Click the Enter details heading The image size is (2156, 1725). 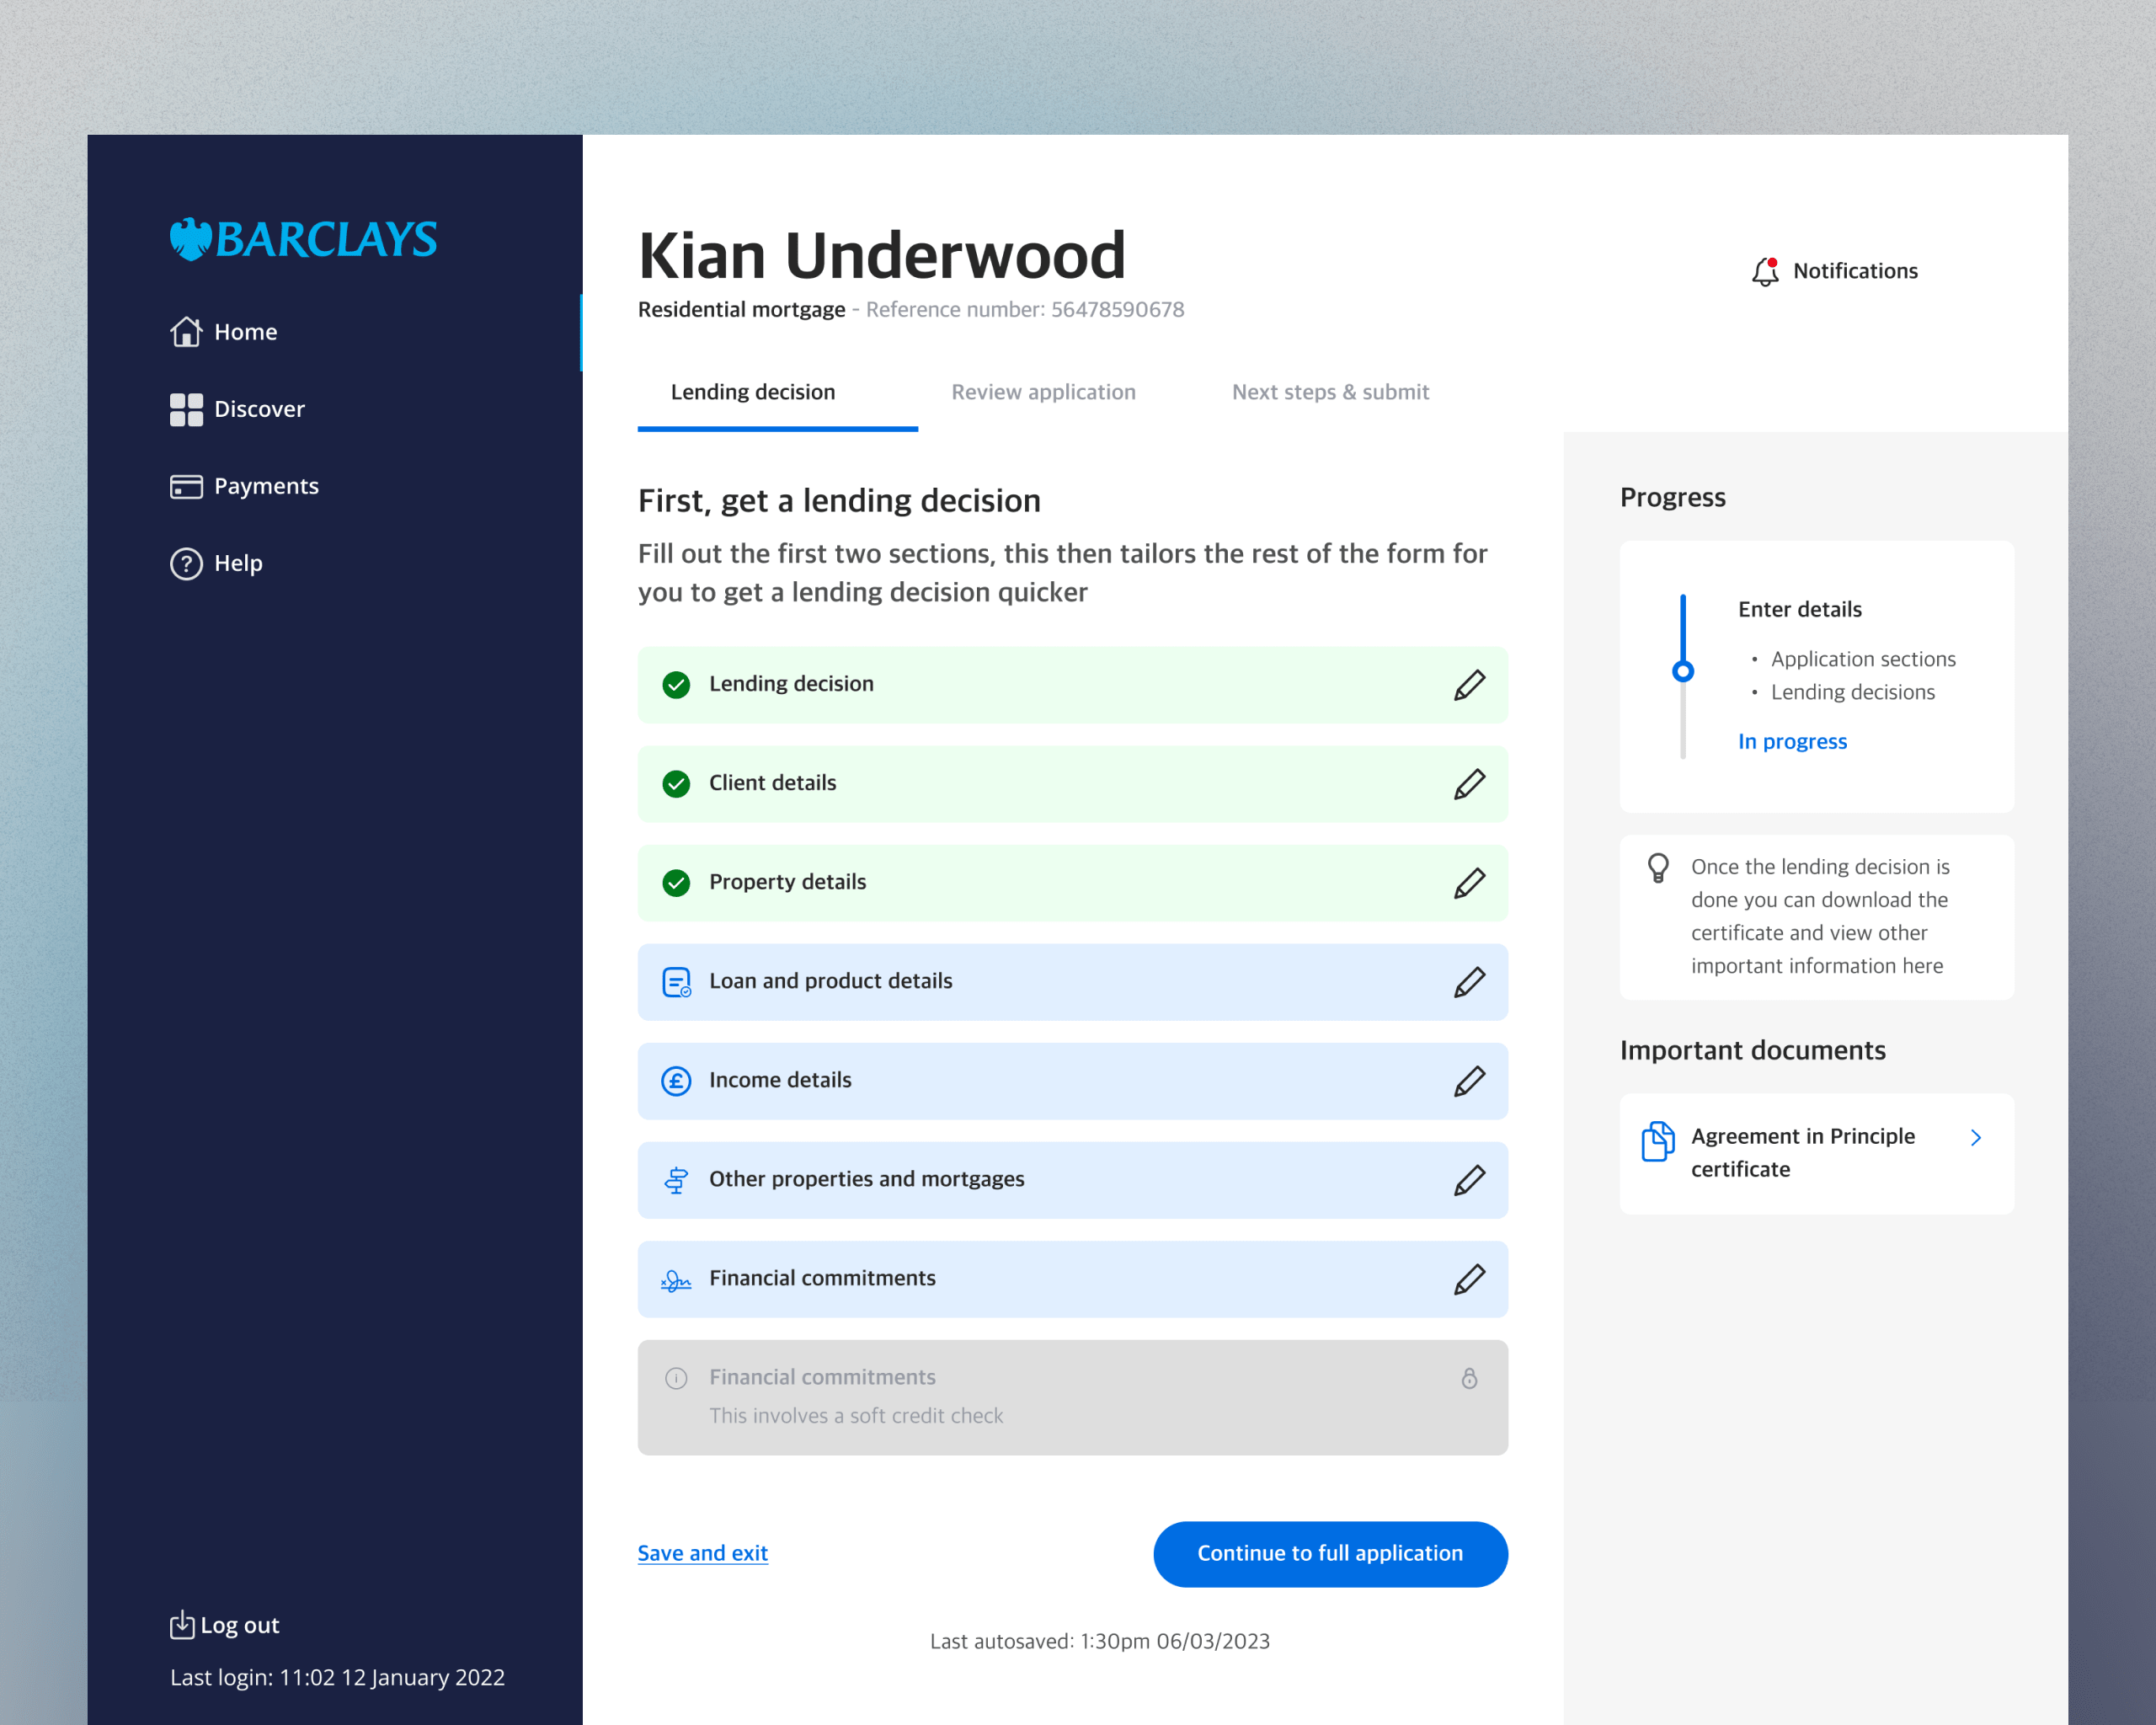pyautogui.click(x=1799, y=609)
